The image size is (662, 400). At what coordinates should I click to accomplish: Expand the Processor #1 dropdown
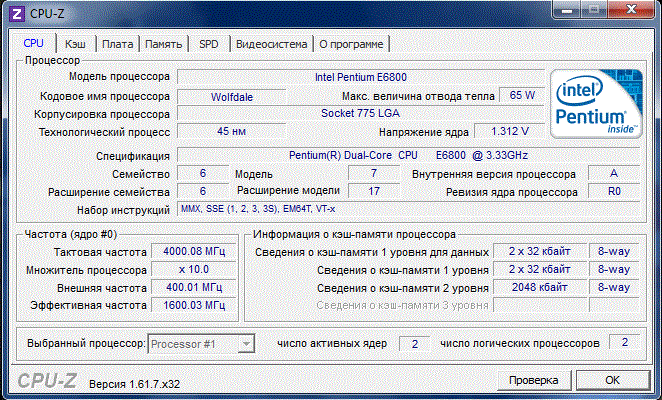pyautogui.click(x=243, y=344)
